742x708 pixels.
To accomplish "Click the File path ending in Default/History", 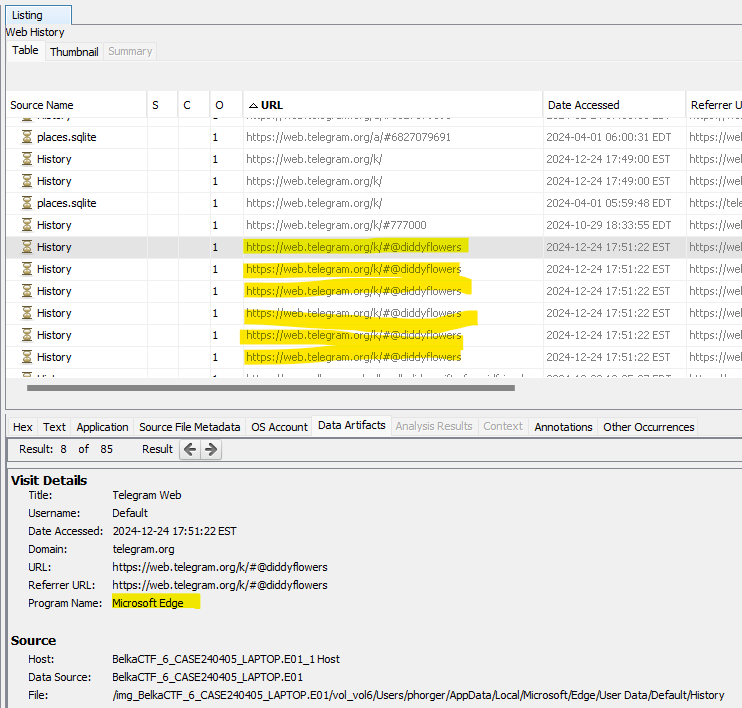I will coord(418,695).
